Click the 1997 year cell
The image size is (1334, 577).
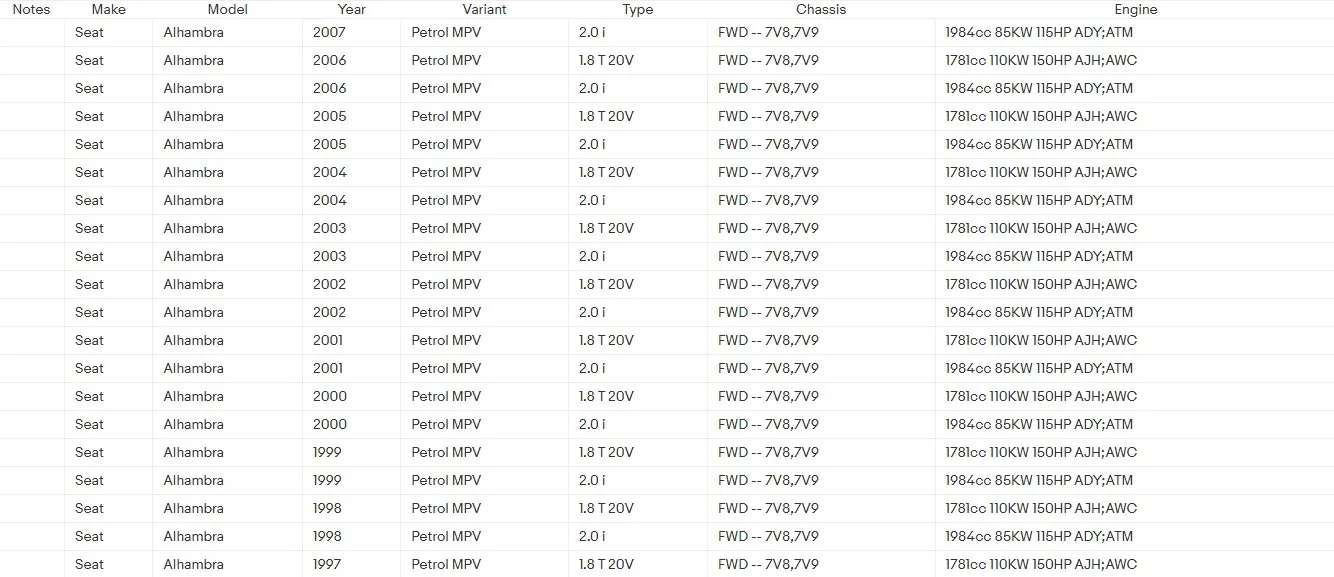tap(327, 564)
